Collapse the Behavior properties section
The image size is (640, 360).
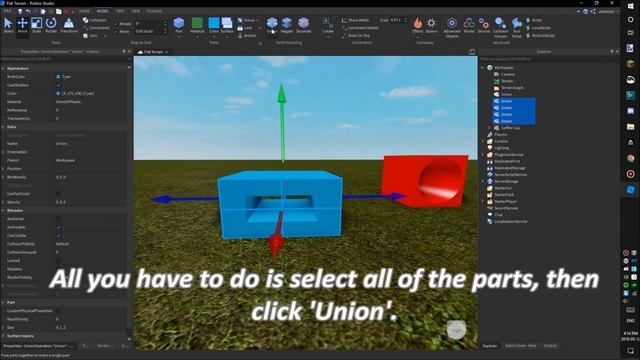(3, 211)
